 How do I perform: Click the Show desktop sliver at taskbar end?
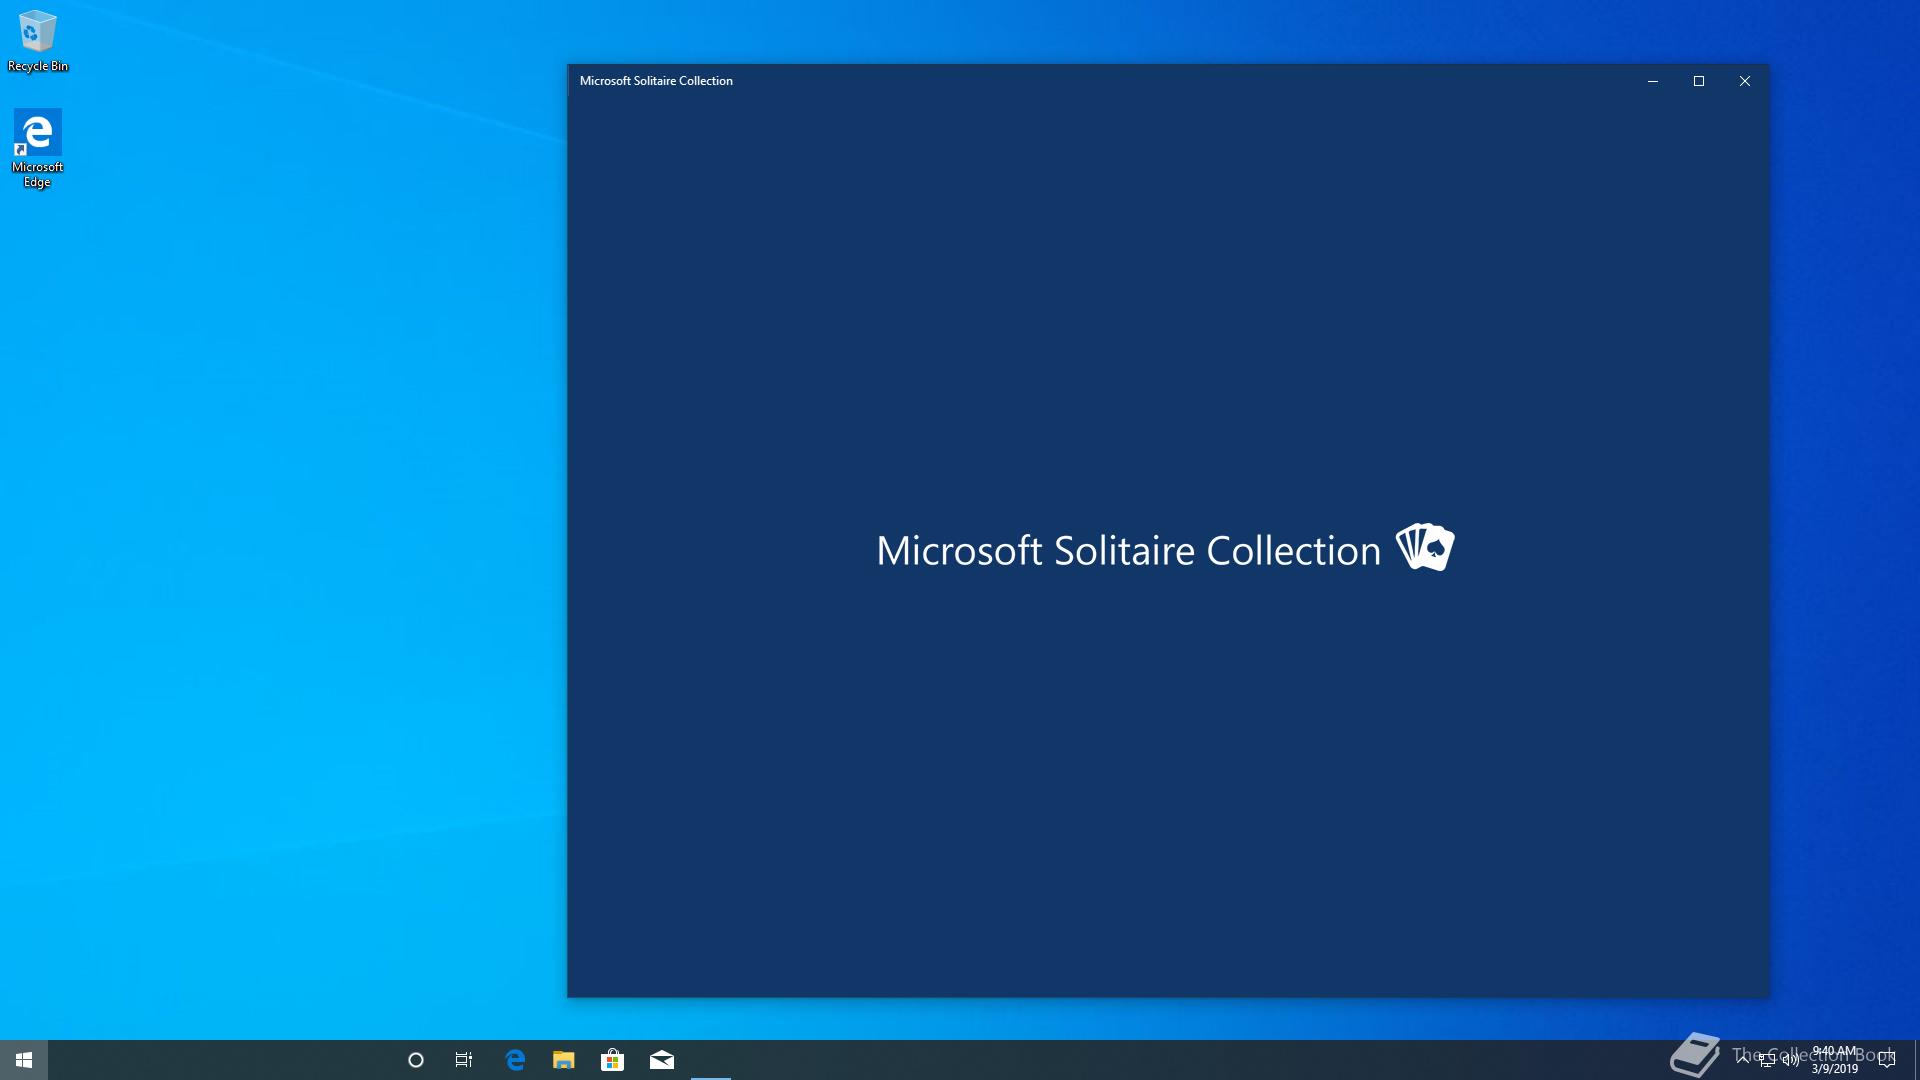pyautogui.click(x=1917, y=1060)
